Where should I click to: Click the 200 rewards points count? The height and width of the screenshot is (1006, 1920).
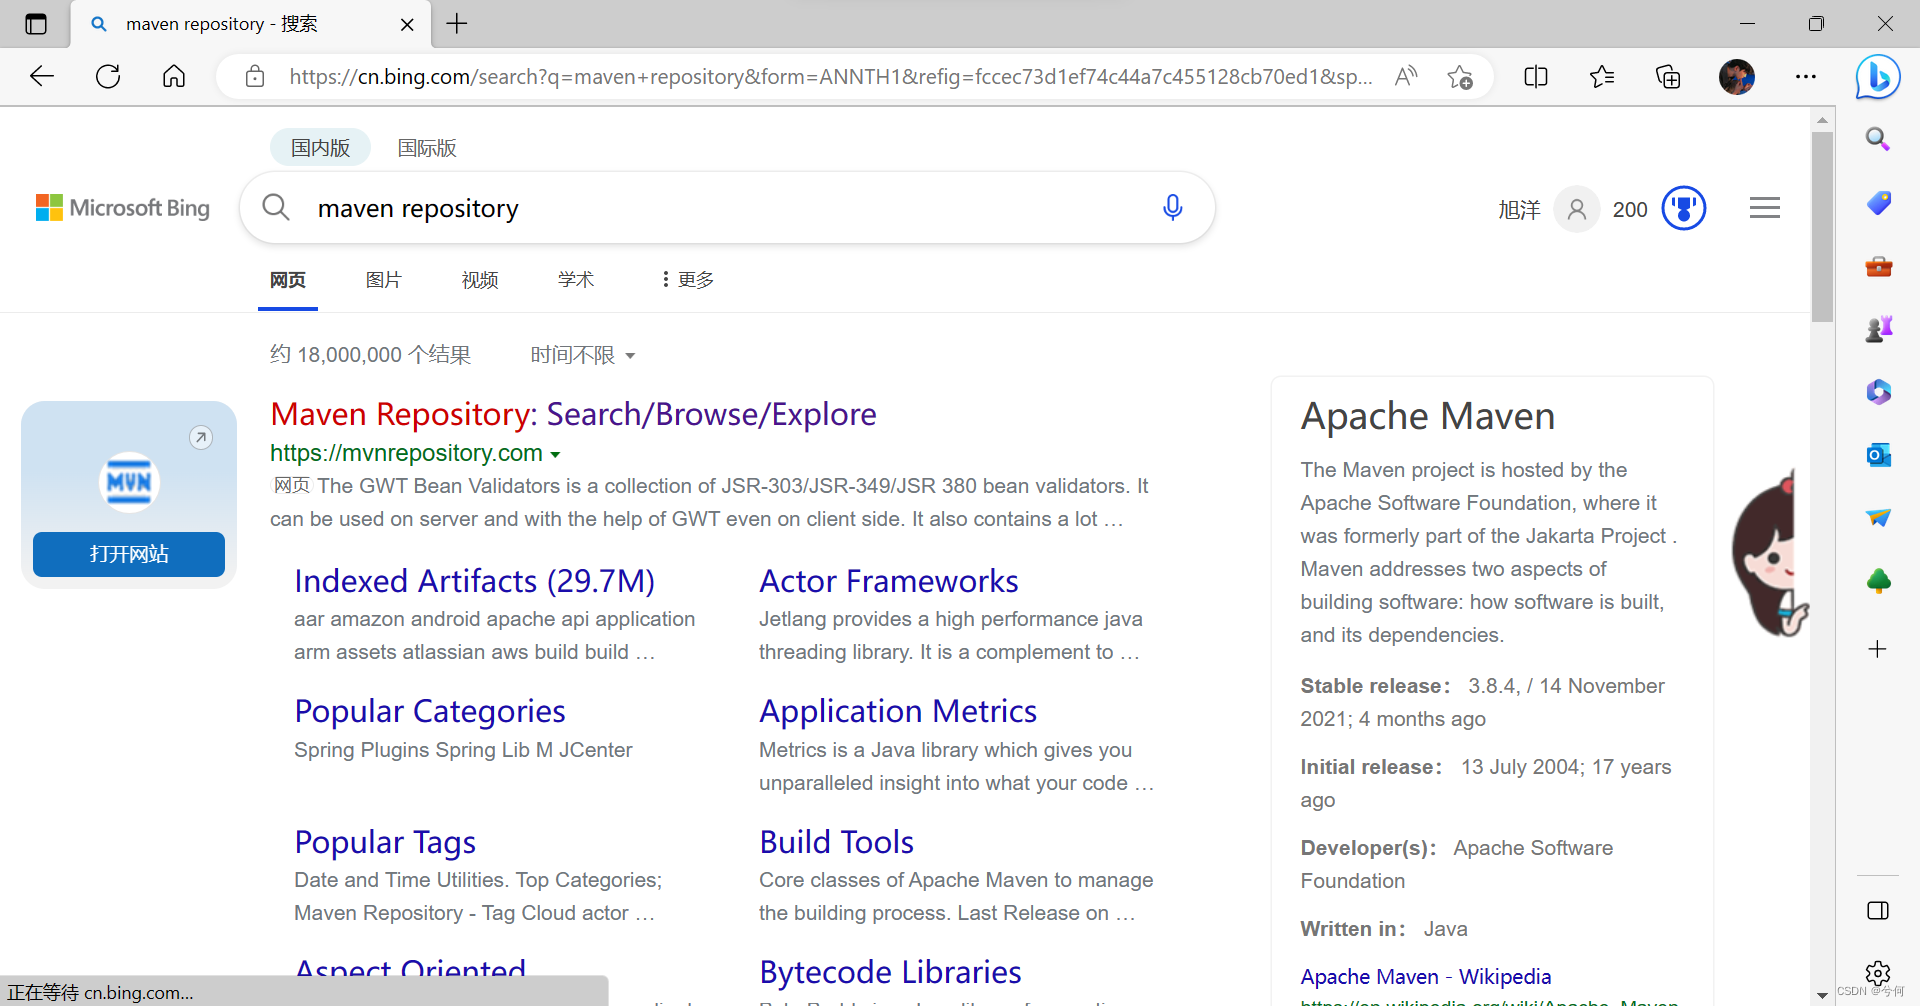point(1630,210)
